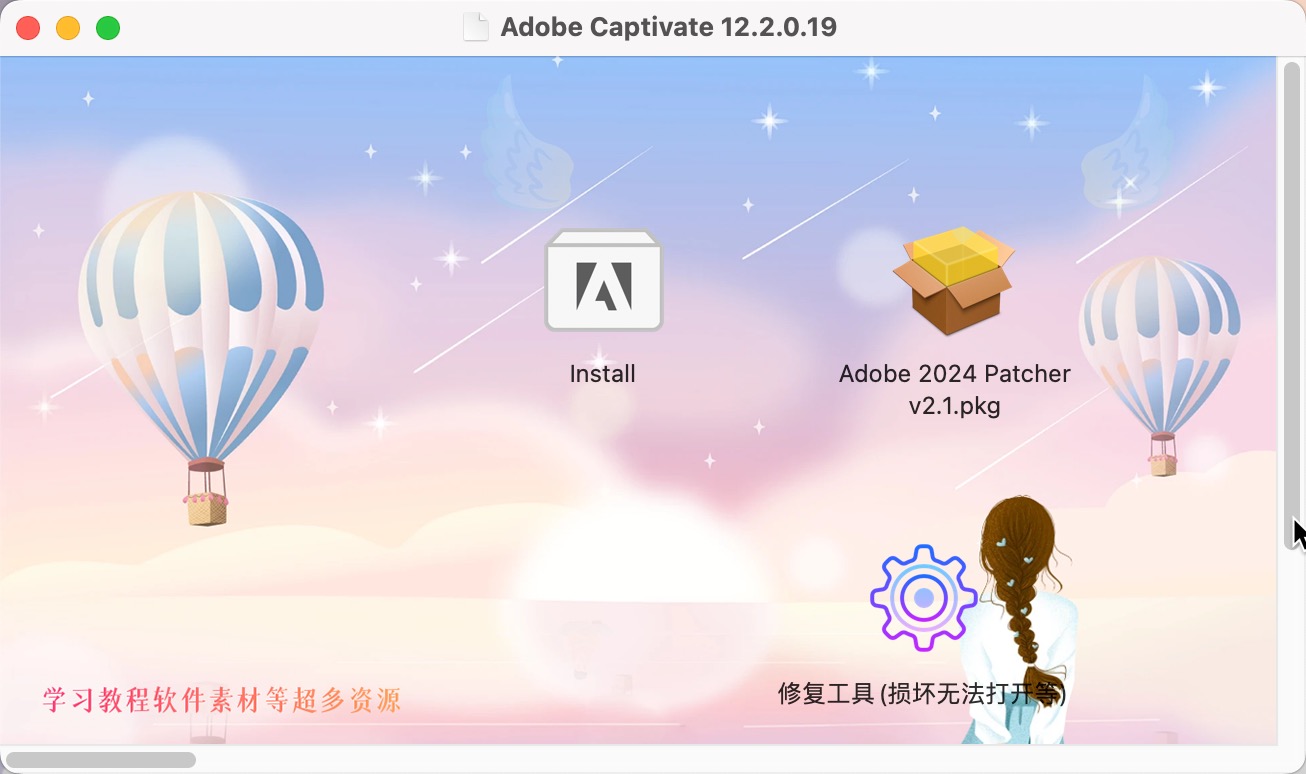
Task: Click the vertical scrollbar thumb
Action: pyautogui.click(x=1291, y=305)
